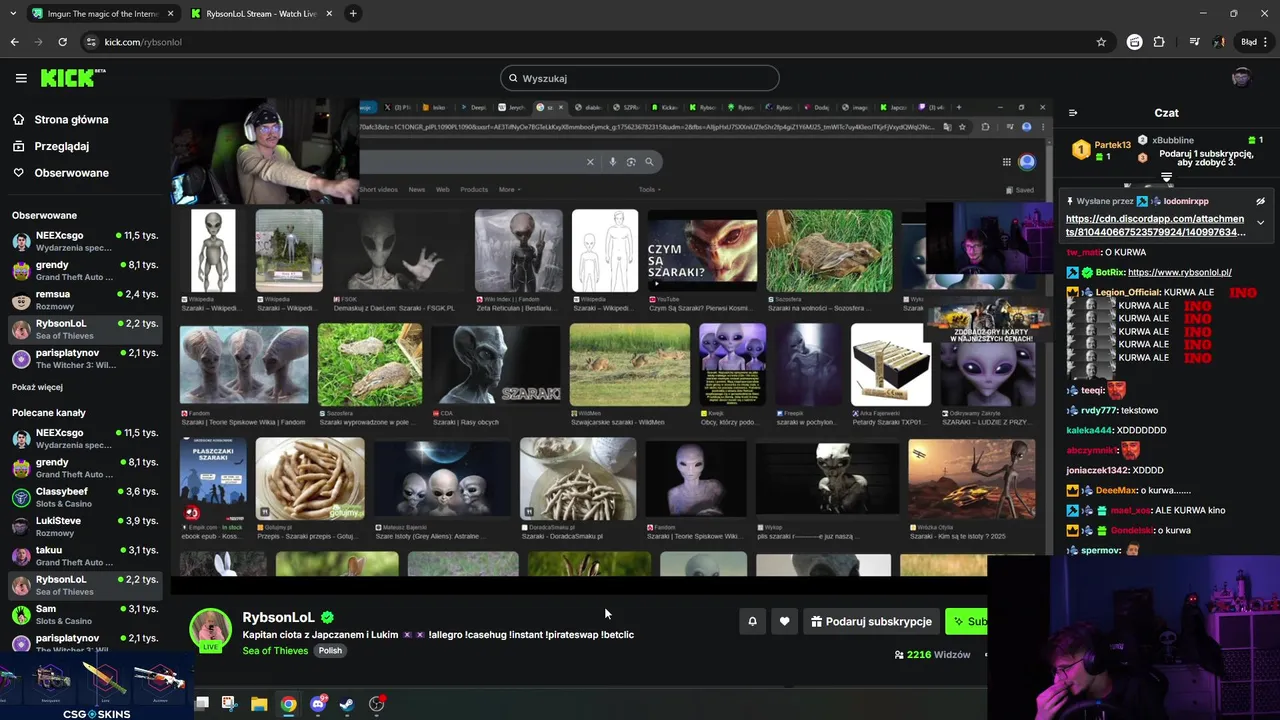Screen dimensions: 1280x720
Task: Focus the Wyszukaj search field
Action: click(x=640, y=78)
